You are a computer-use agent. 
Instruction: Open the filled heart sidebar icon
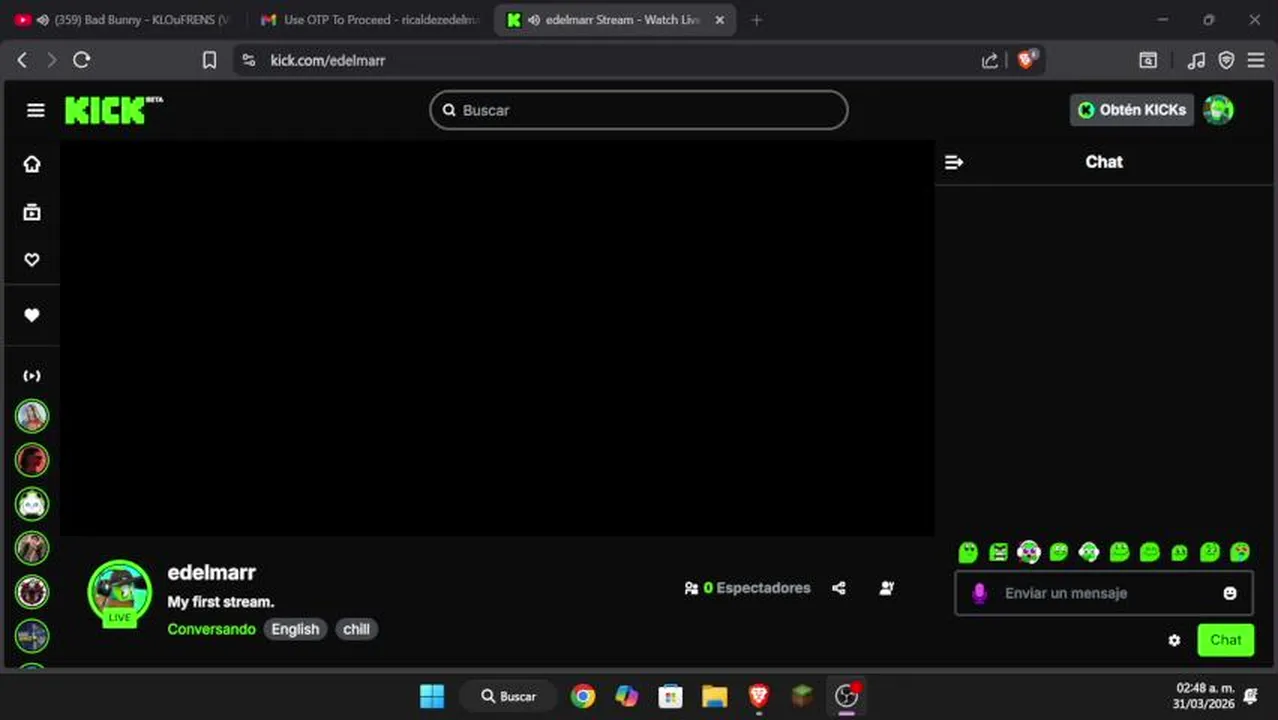tap(32, 315)
